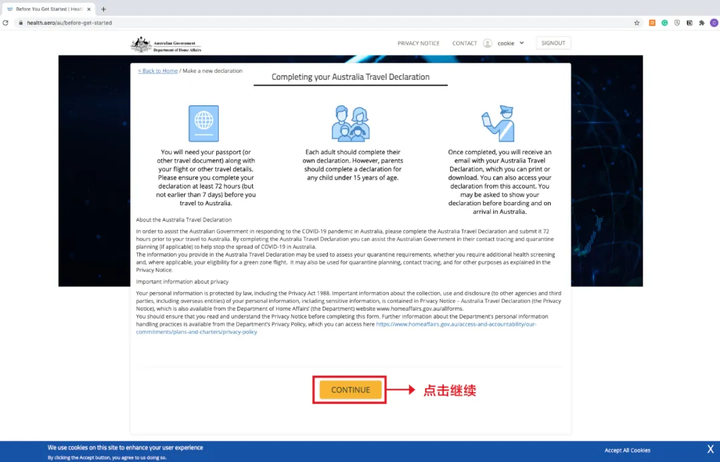Click the SIGNOUT button
720x462 pixels.
click(553, 43)
